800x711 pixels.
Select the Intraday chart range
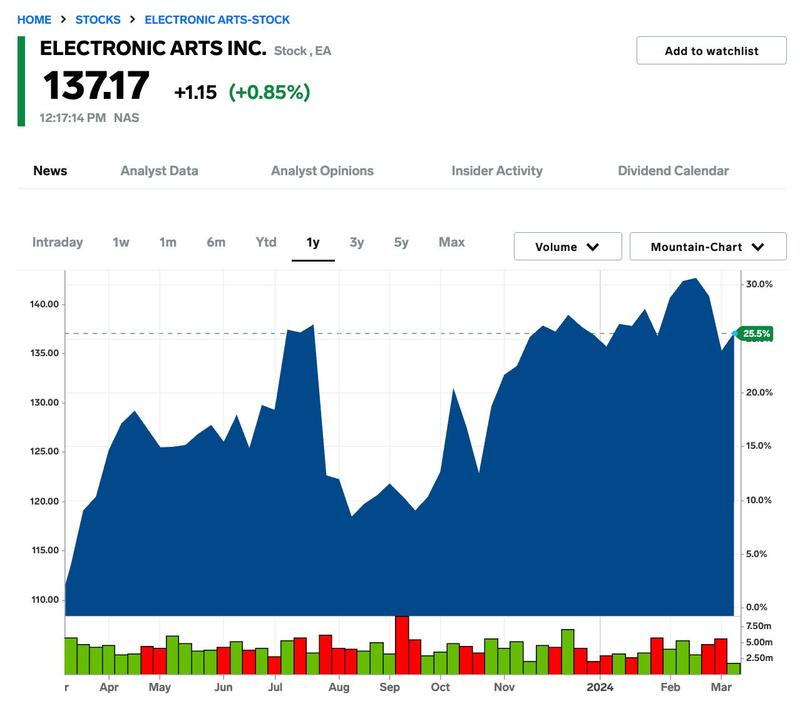click(58, 242)
